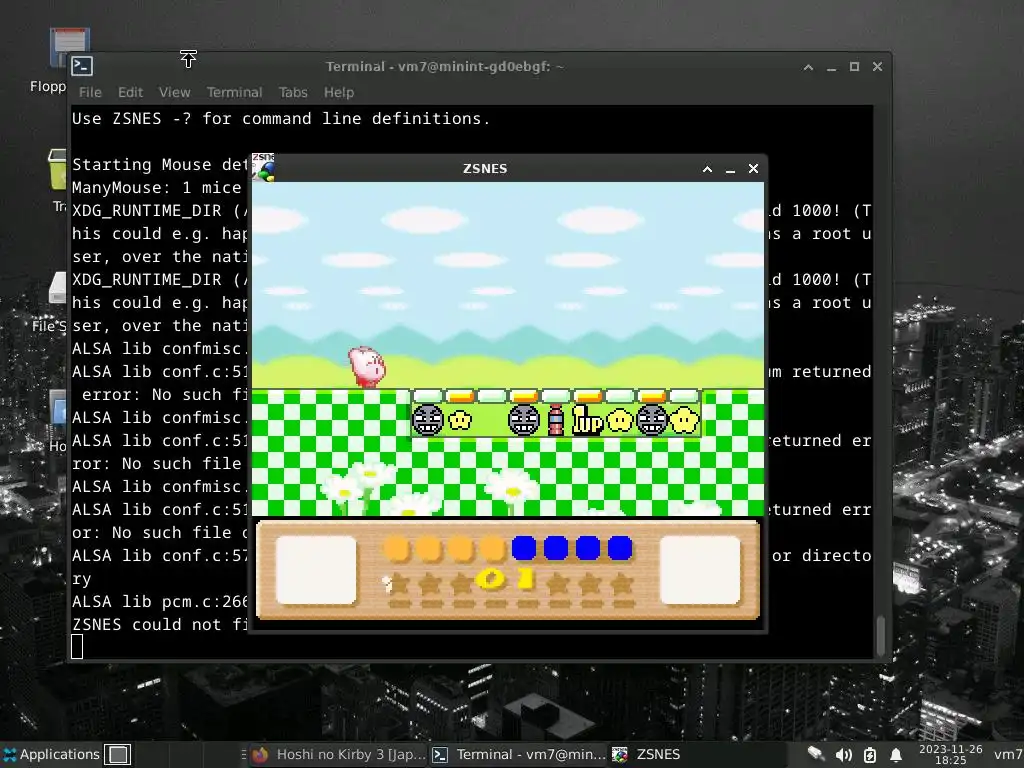
Task: Click the right empty helper box
Action: [700, 570]
